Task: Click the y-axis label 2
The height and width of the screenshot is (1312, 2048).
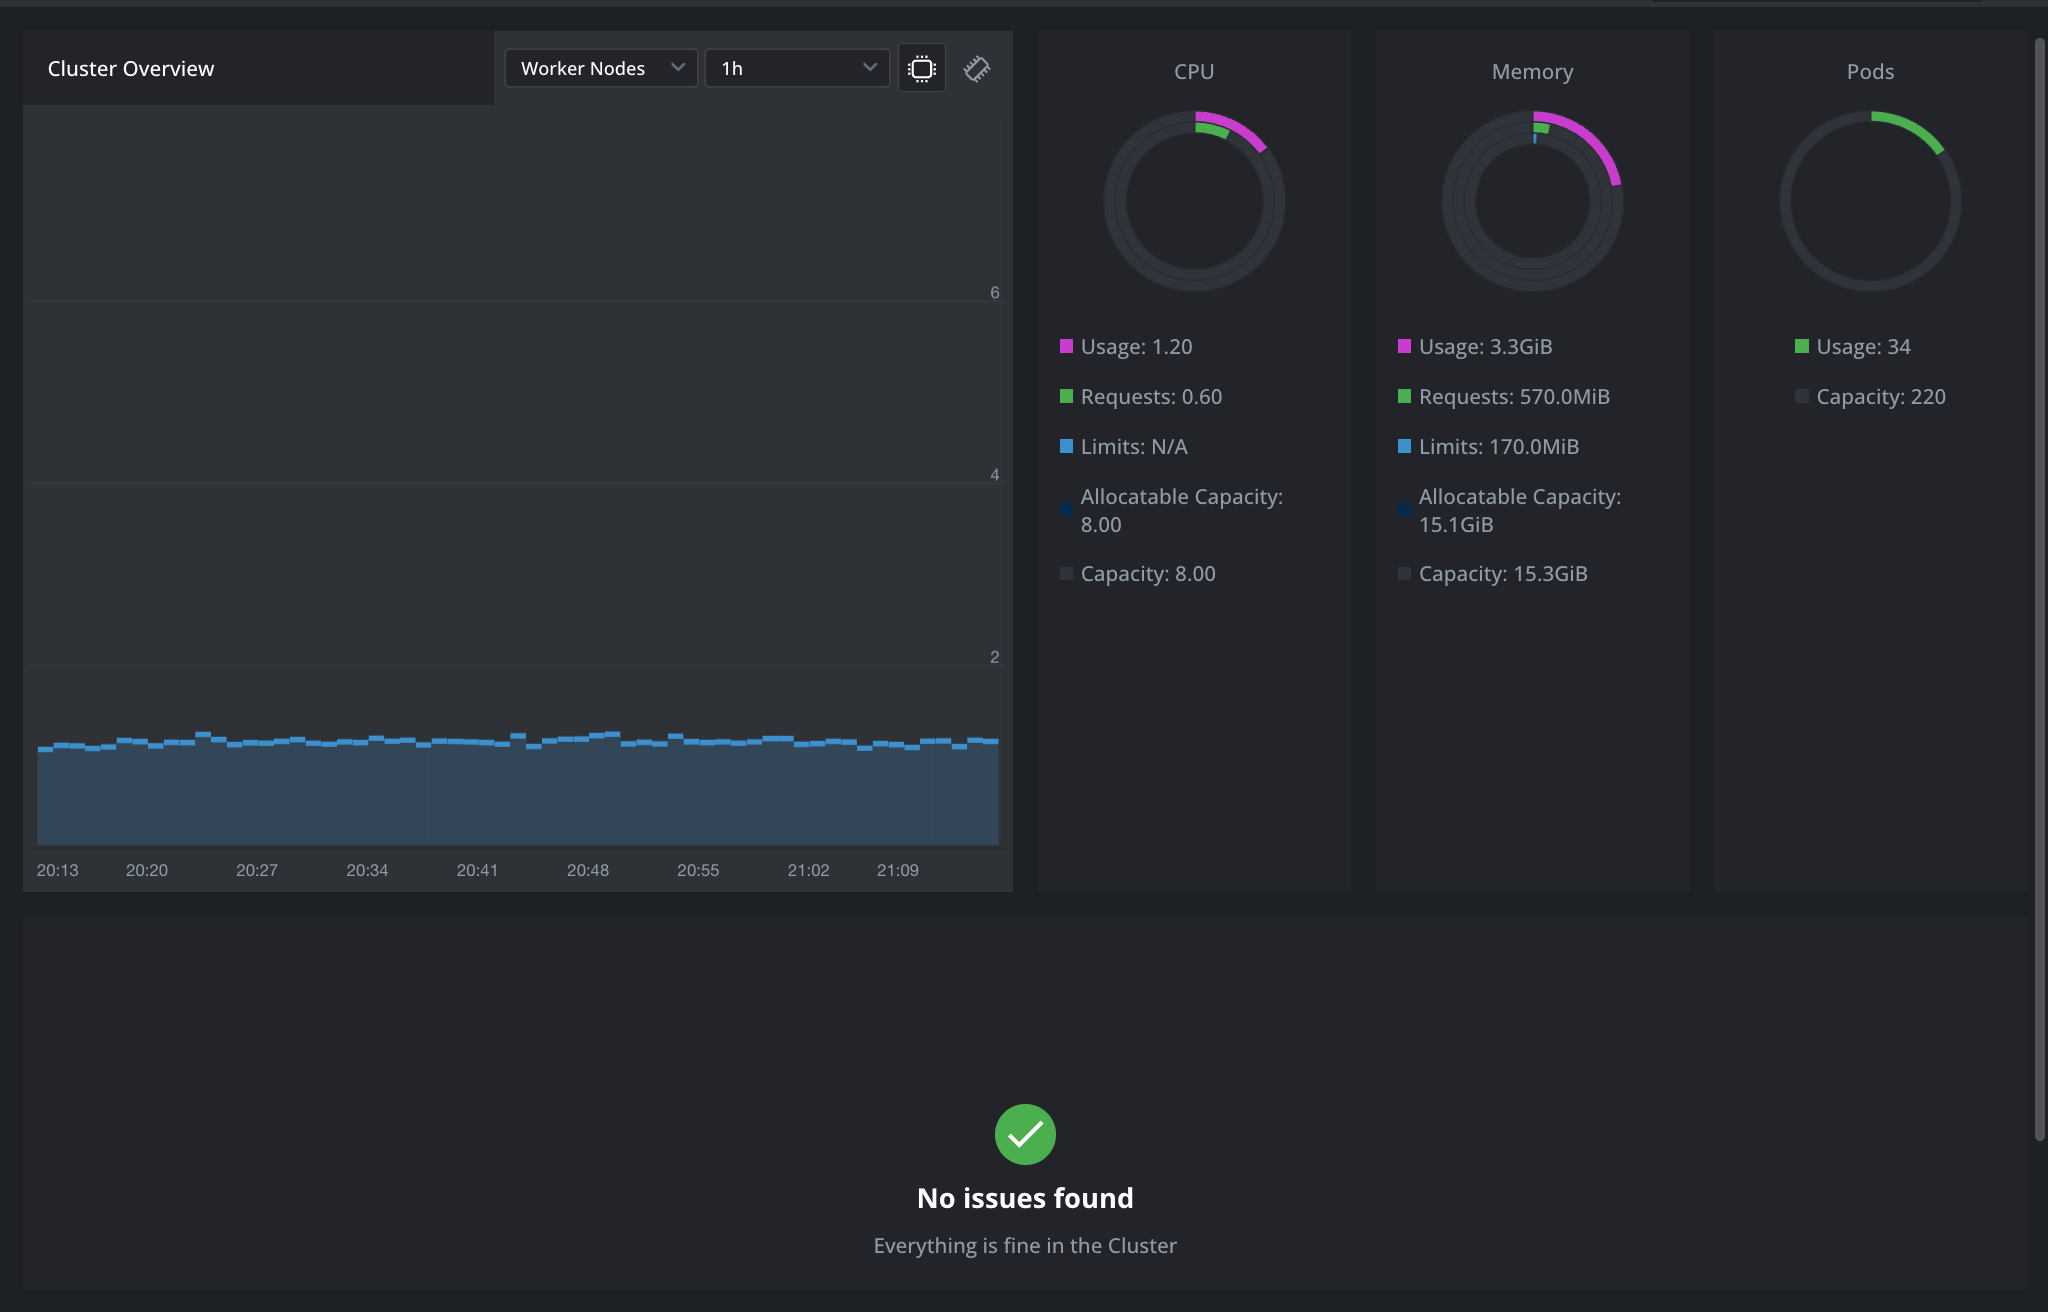Action: click(x=995, y=657)
